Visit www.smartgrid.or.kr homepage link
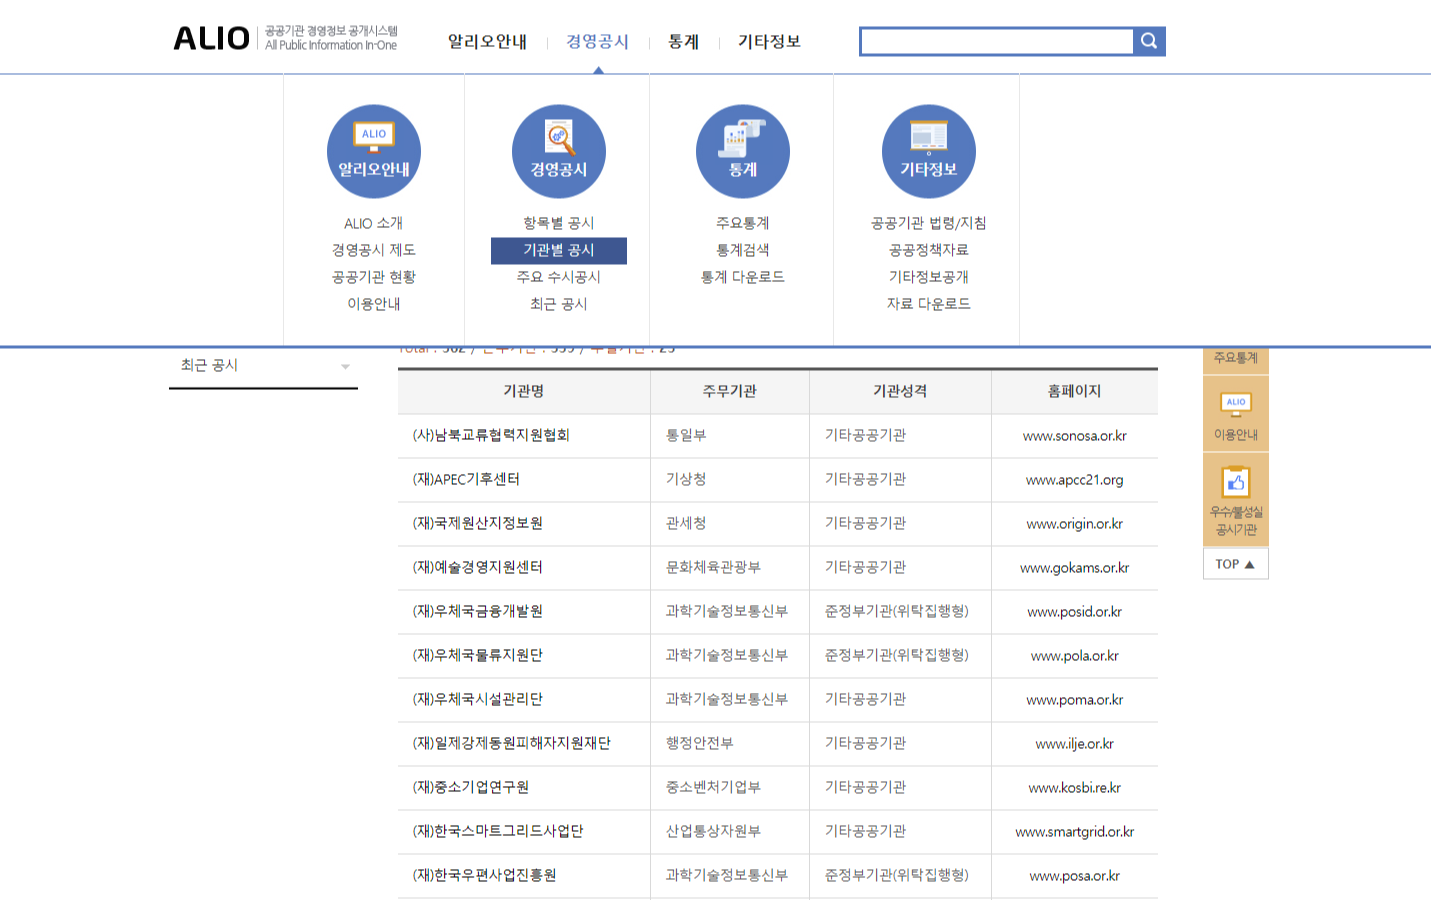Viewport: 1431px width, 900px height. pyautogui.click(x=1075, y=832)
